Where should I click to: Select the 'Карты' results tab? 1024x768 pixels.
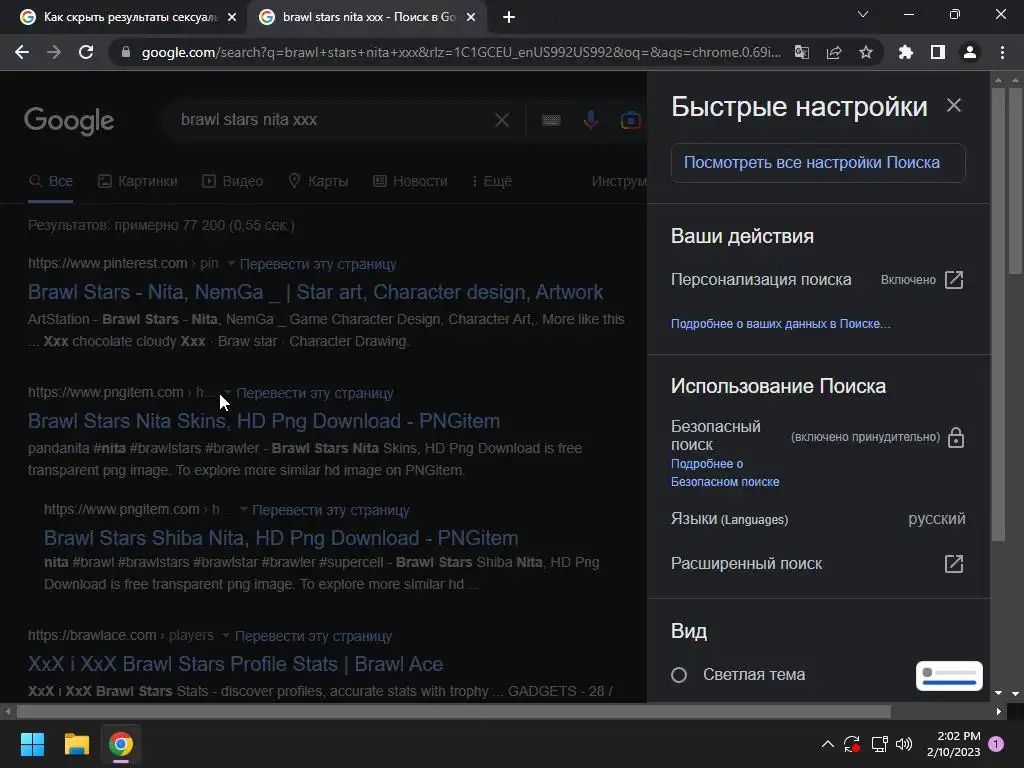tap(318, 181)
